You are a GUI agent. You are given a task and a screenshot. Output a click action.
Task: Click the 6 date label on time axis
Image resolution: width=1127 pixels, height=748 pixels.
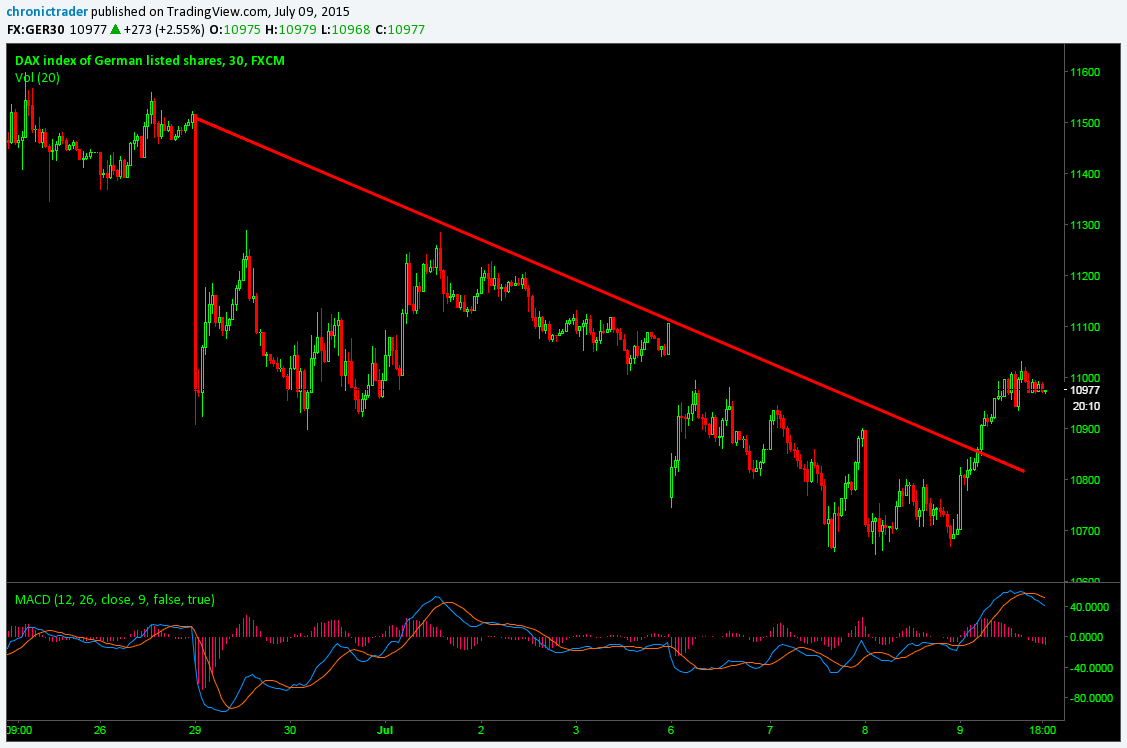(671, 730)
